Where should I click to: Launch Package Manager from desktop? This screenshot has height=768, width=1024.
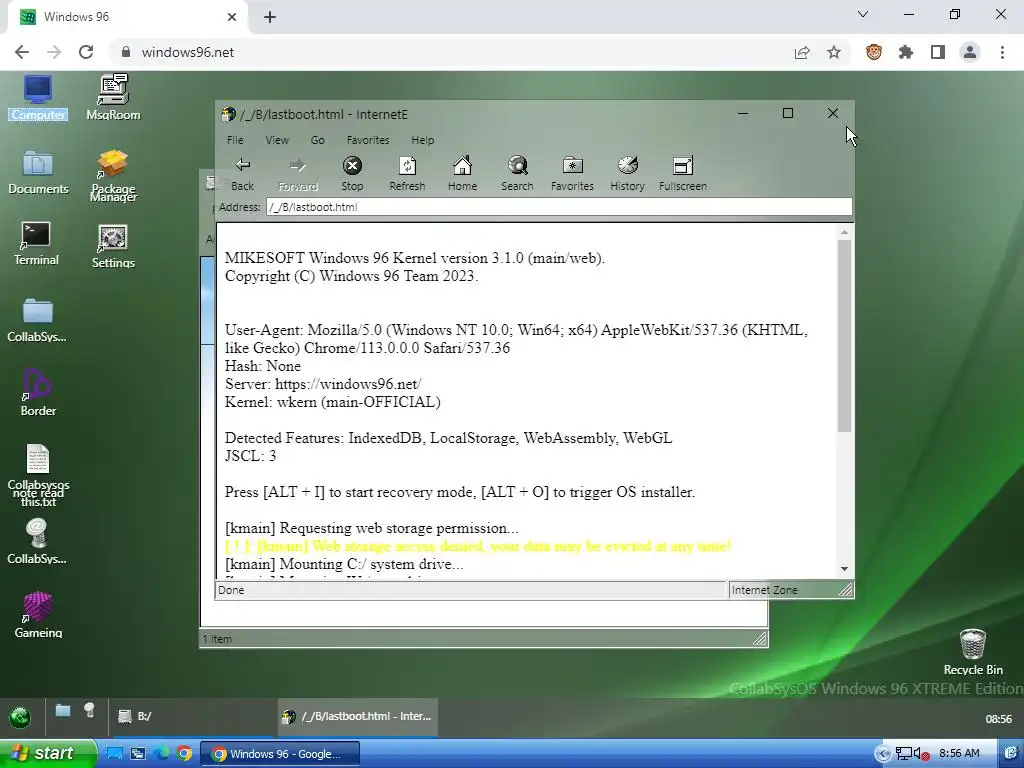coord(113,176)
